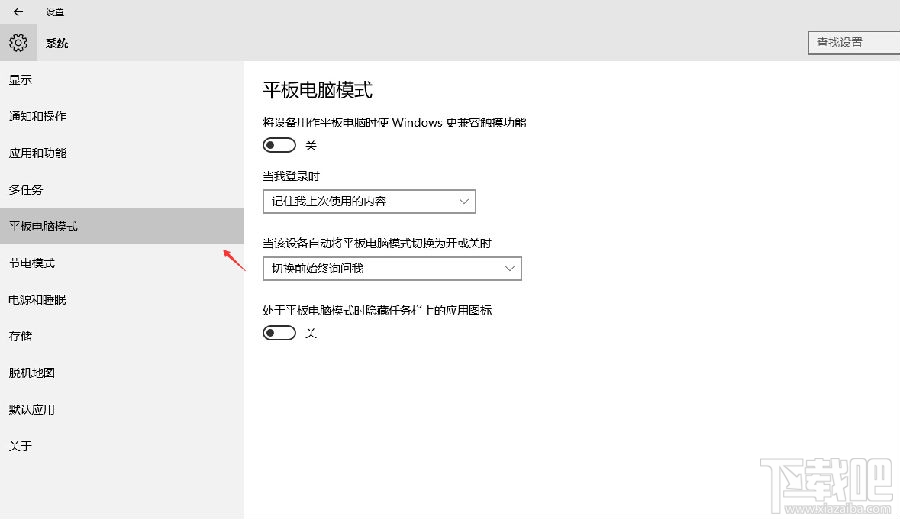Open the "当我登录时" dropdown

(x=369, y=202)
